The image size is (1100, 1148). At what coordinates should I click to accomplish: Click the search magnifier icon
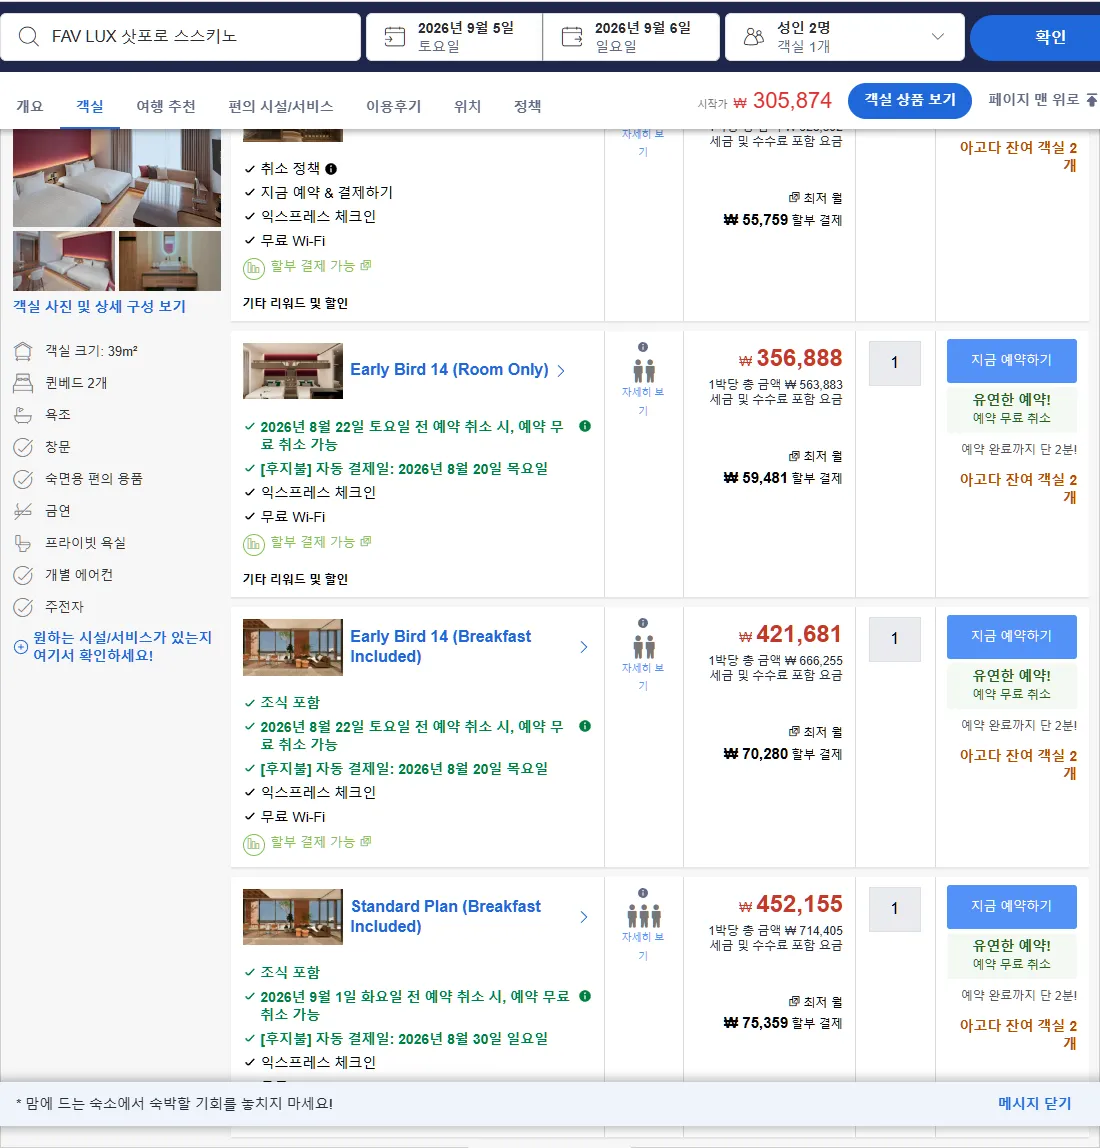[29, 37]
